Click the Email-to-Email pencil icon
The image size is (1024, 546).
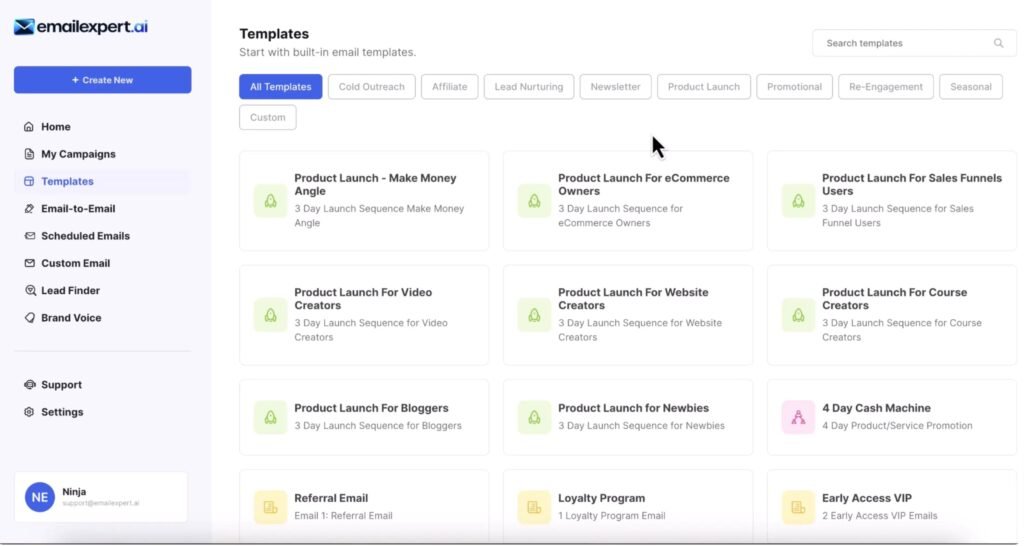[x=29, y=209]
